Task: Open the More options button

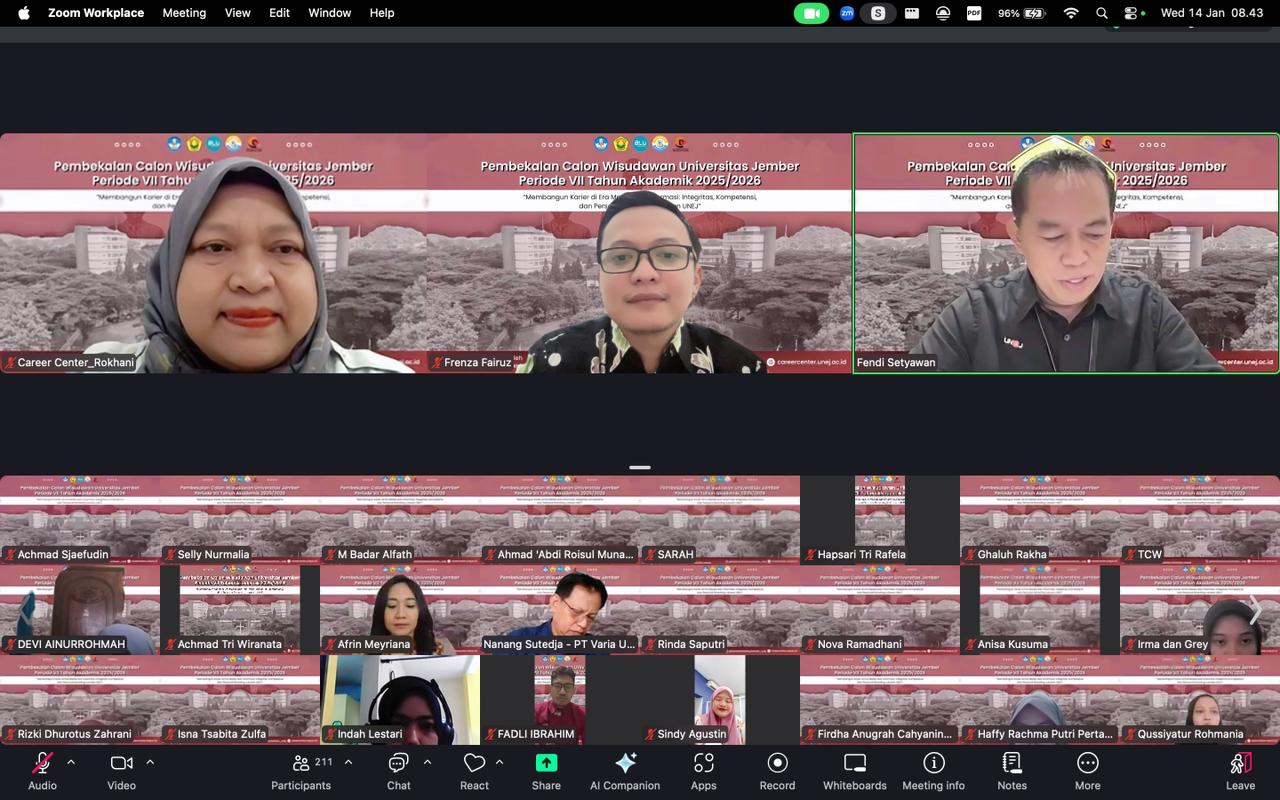Action: (x=1087, y=770)
